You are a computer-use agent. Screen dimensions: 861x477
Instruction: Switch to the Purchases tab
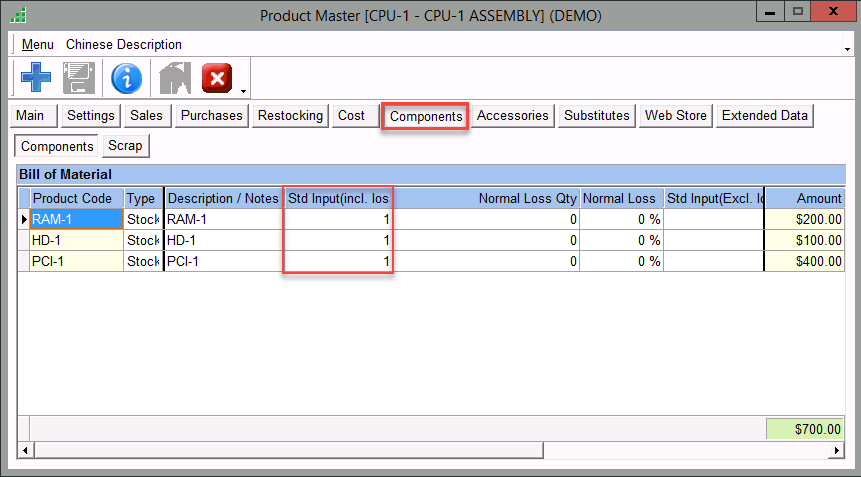211,116
